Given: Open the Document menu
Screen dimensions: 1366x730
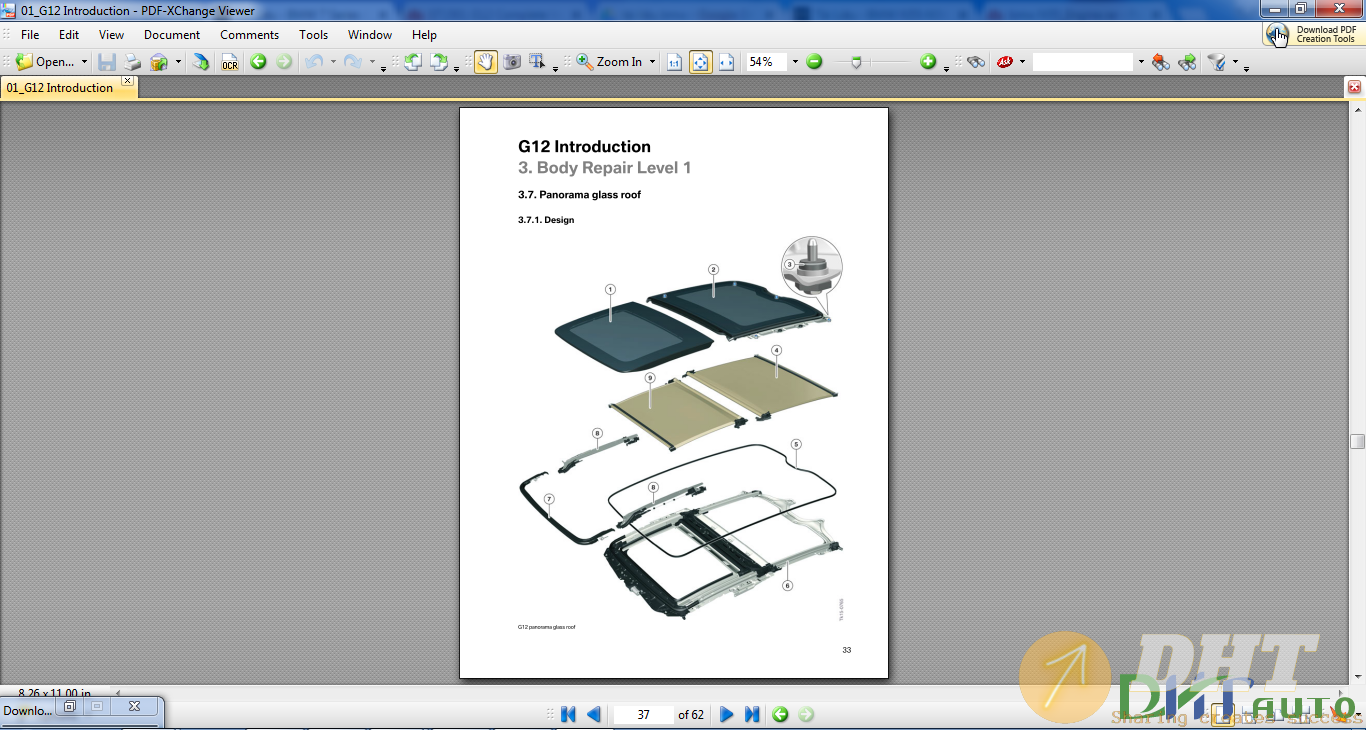Looking at the screenshot, I should (x=172, y=34).
